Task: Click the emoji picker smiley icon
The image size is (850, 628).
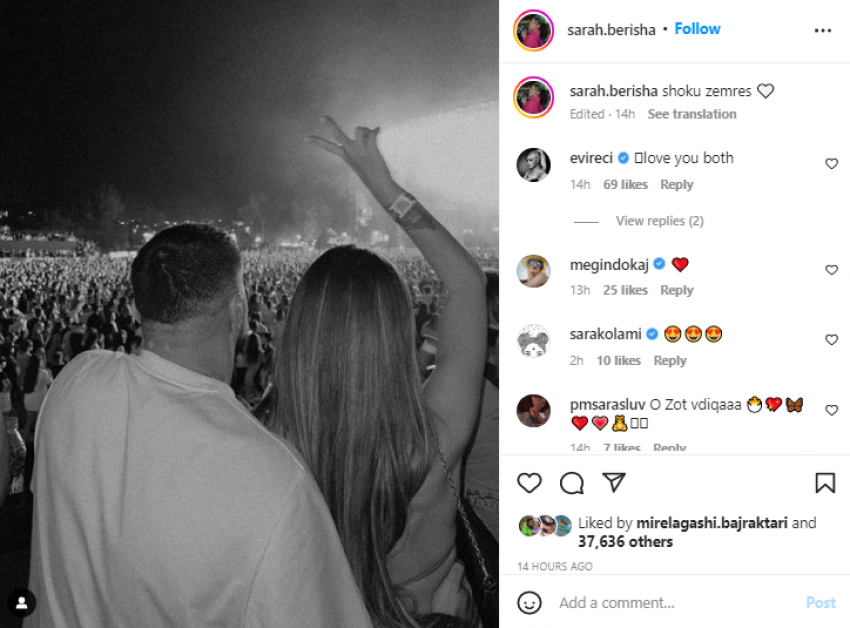Action: [x=530, y=602]
